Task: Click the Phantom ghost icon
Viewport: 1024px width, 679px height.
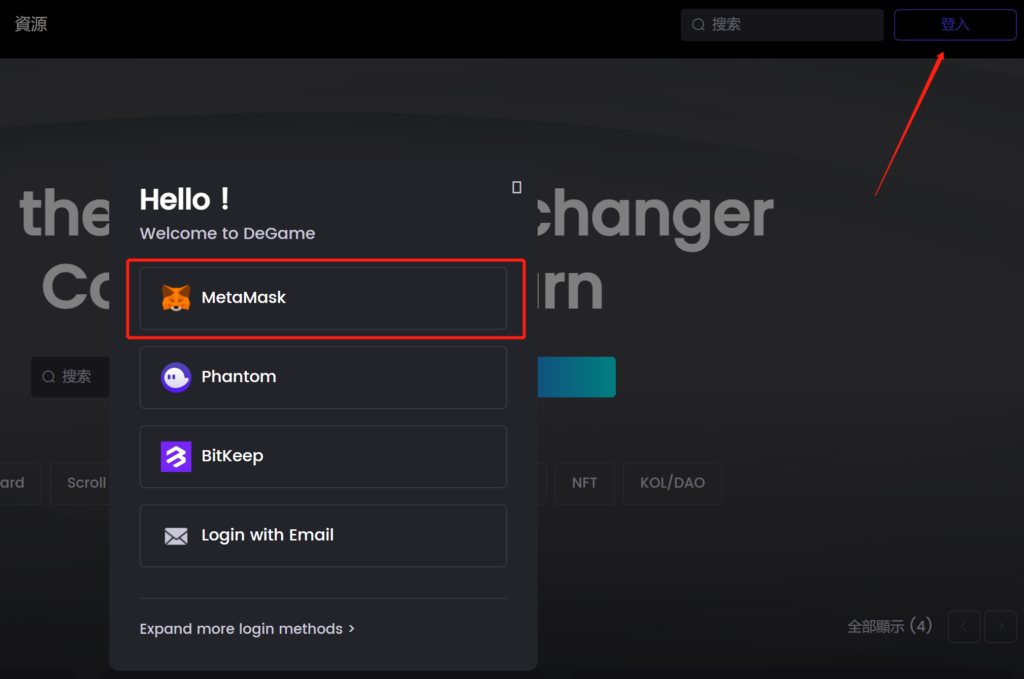Action: point(176,377)
